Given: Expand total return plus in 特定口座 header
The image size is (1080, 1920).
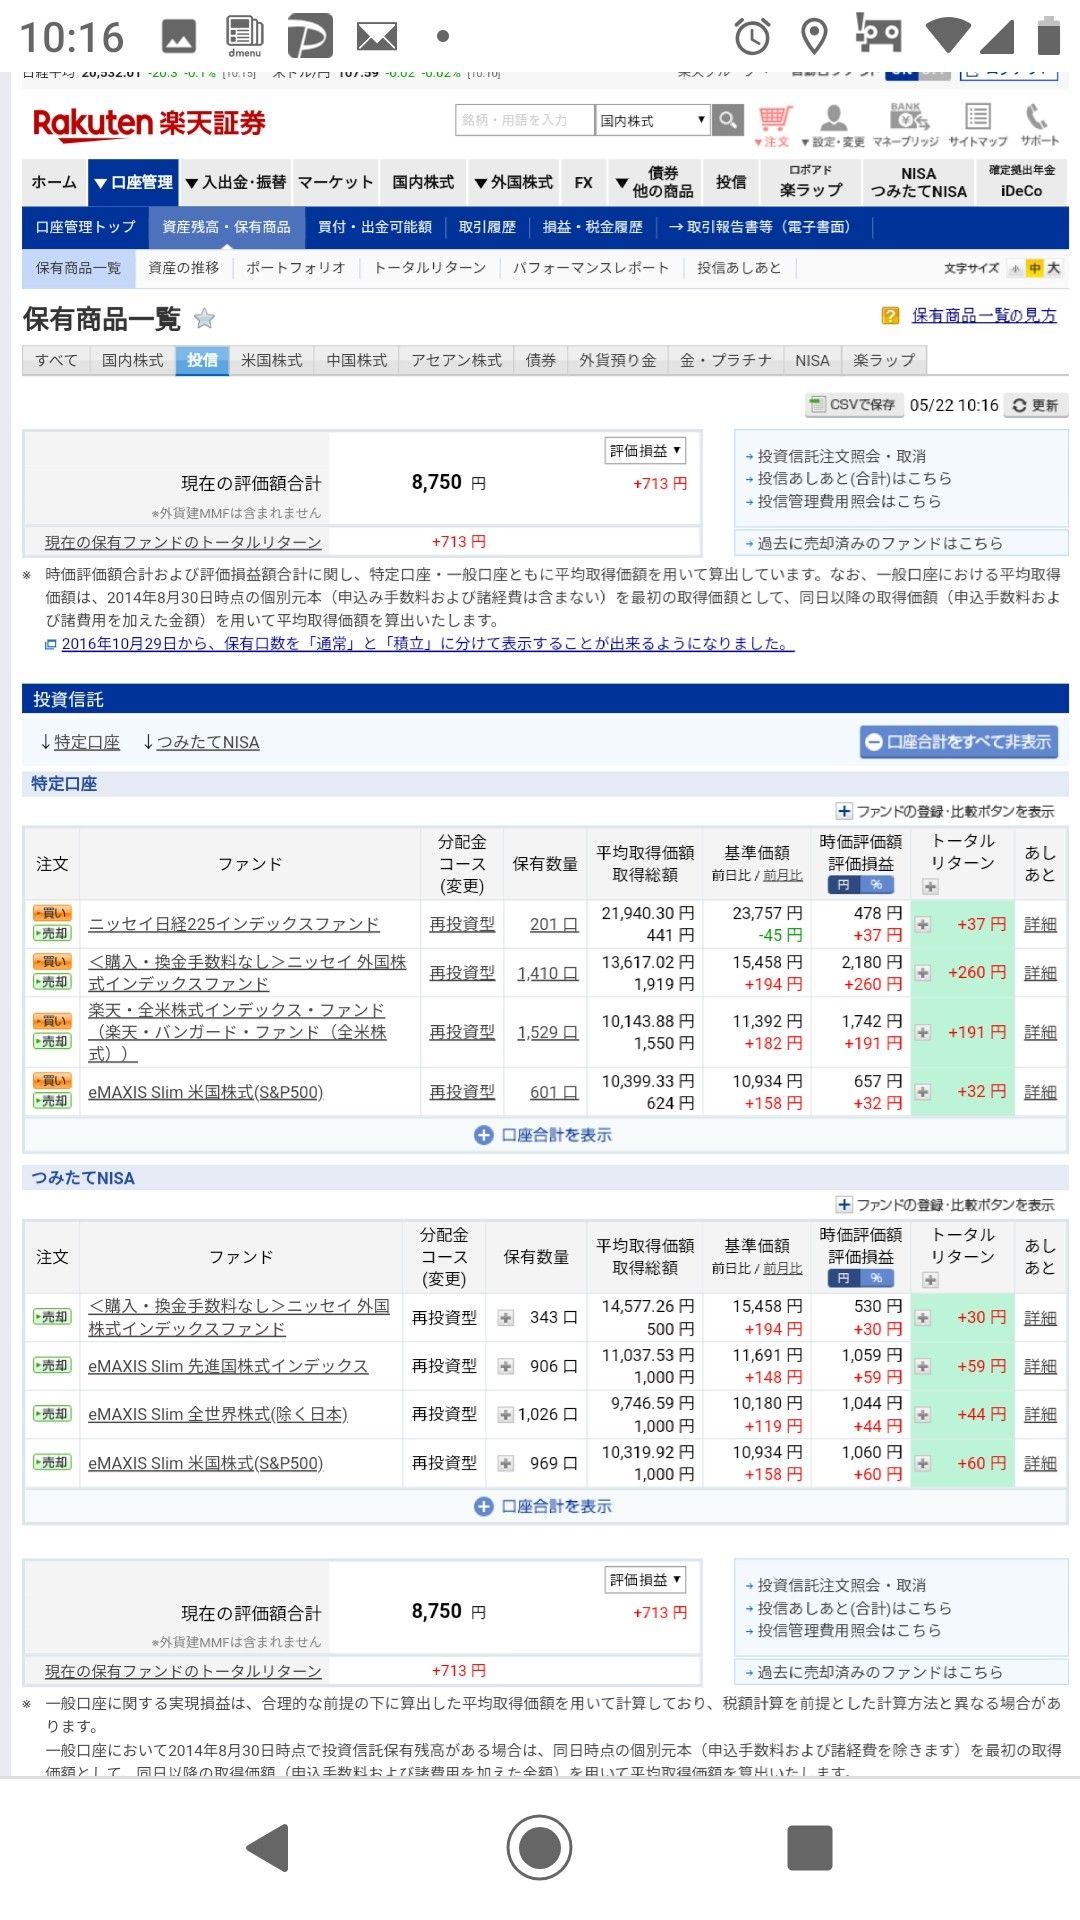Looking at the screenshot, I should click(x=930, y=887).
